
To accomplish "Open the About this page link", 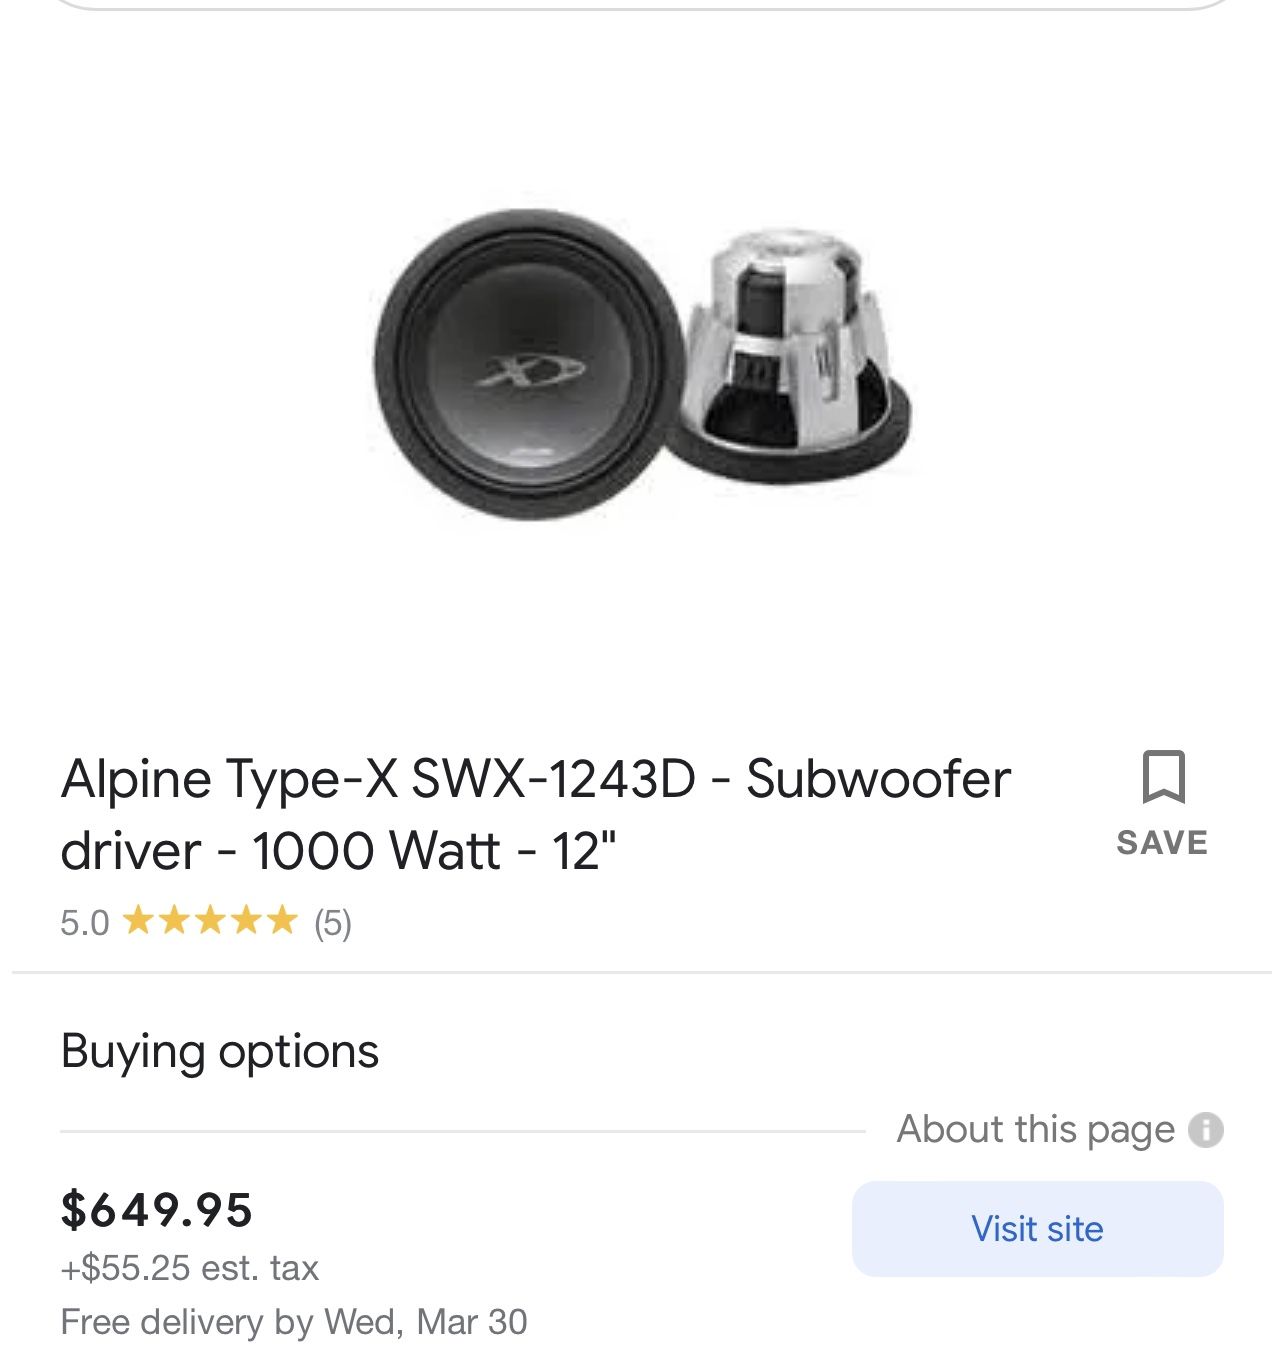I will coord(1035,1129).
